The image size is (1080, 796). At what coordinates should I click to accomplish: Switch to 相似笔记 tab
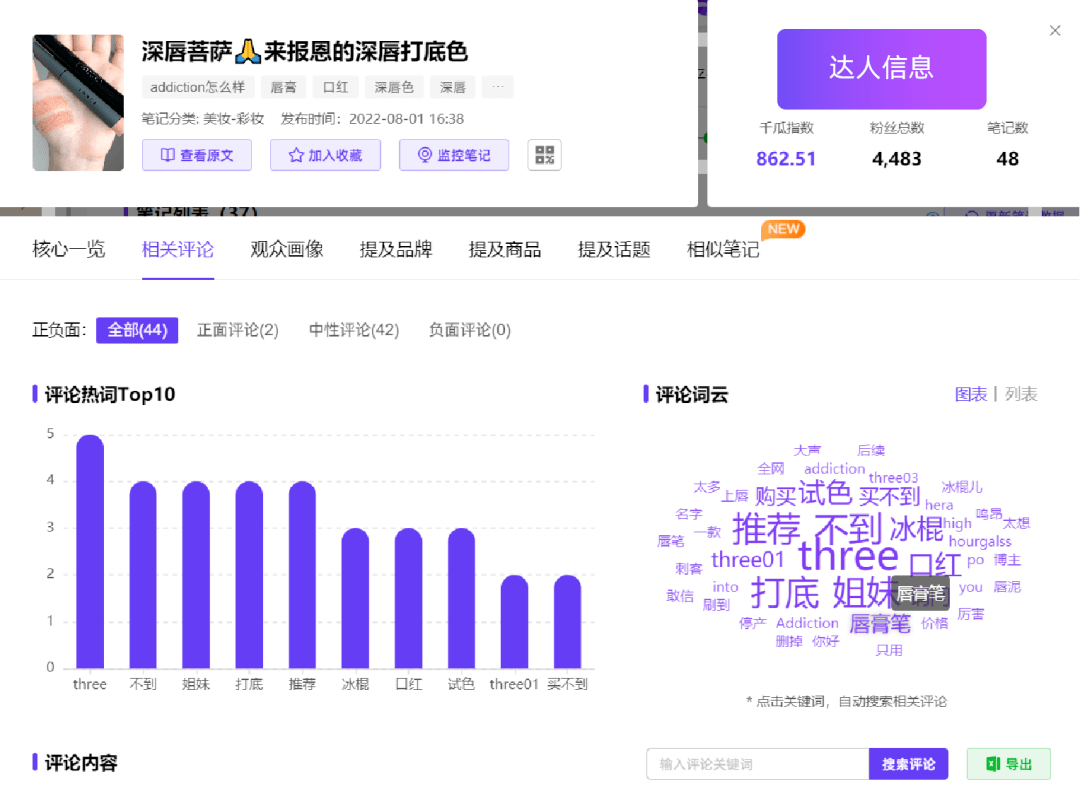click(723, 249)
